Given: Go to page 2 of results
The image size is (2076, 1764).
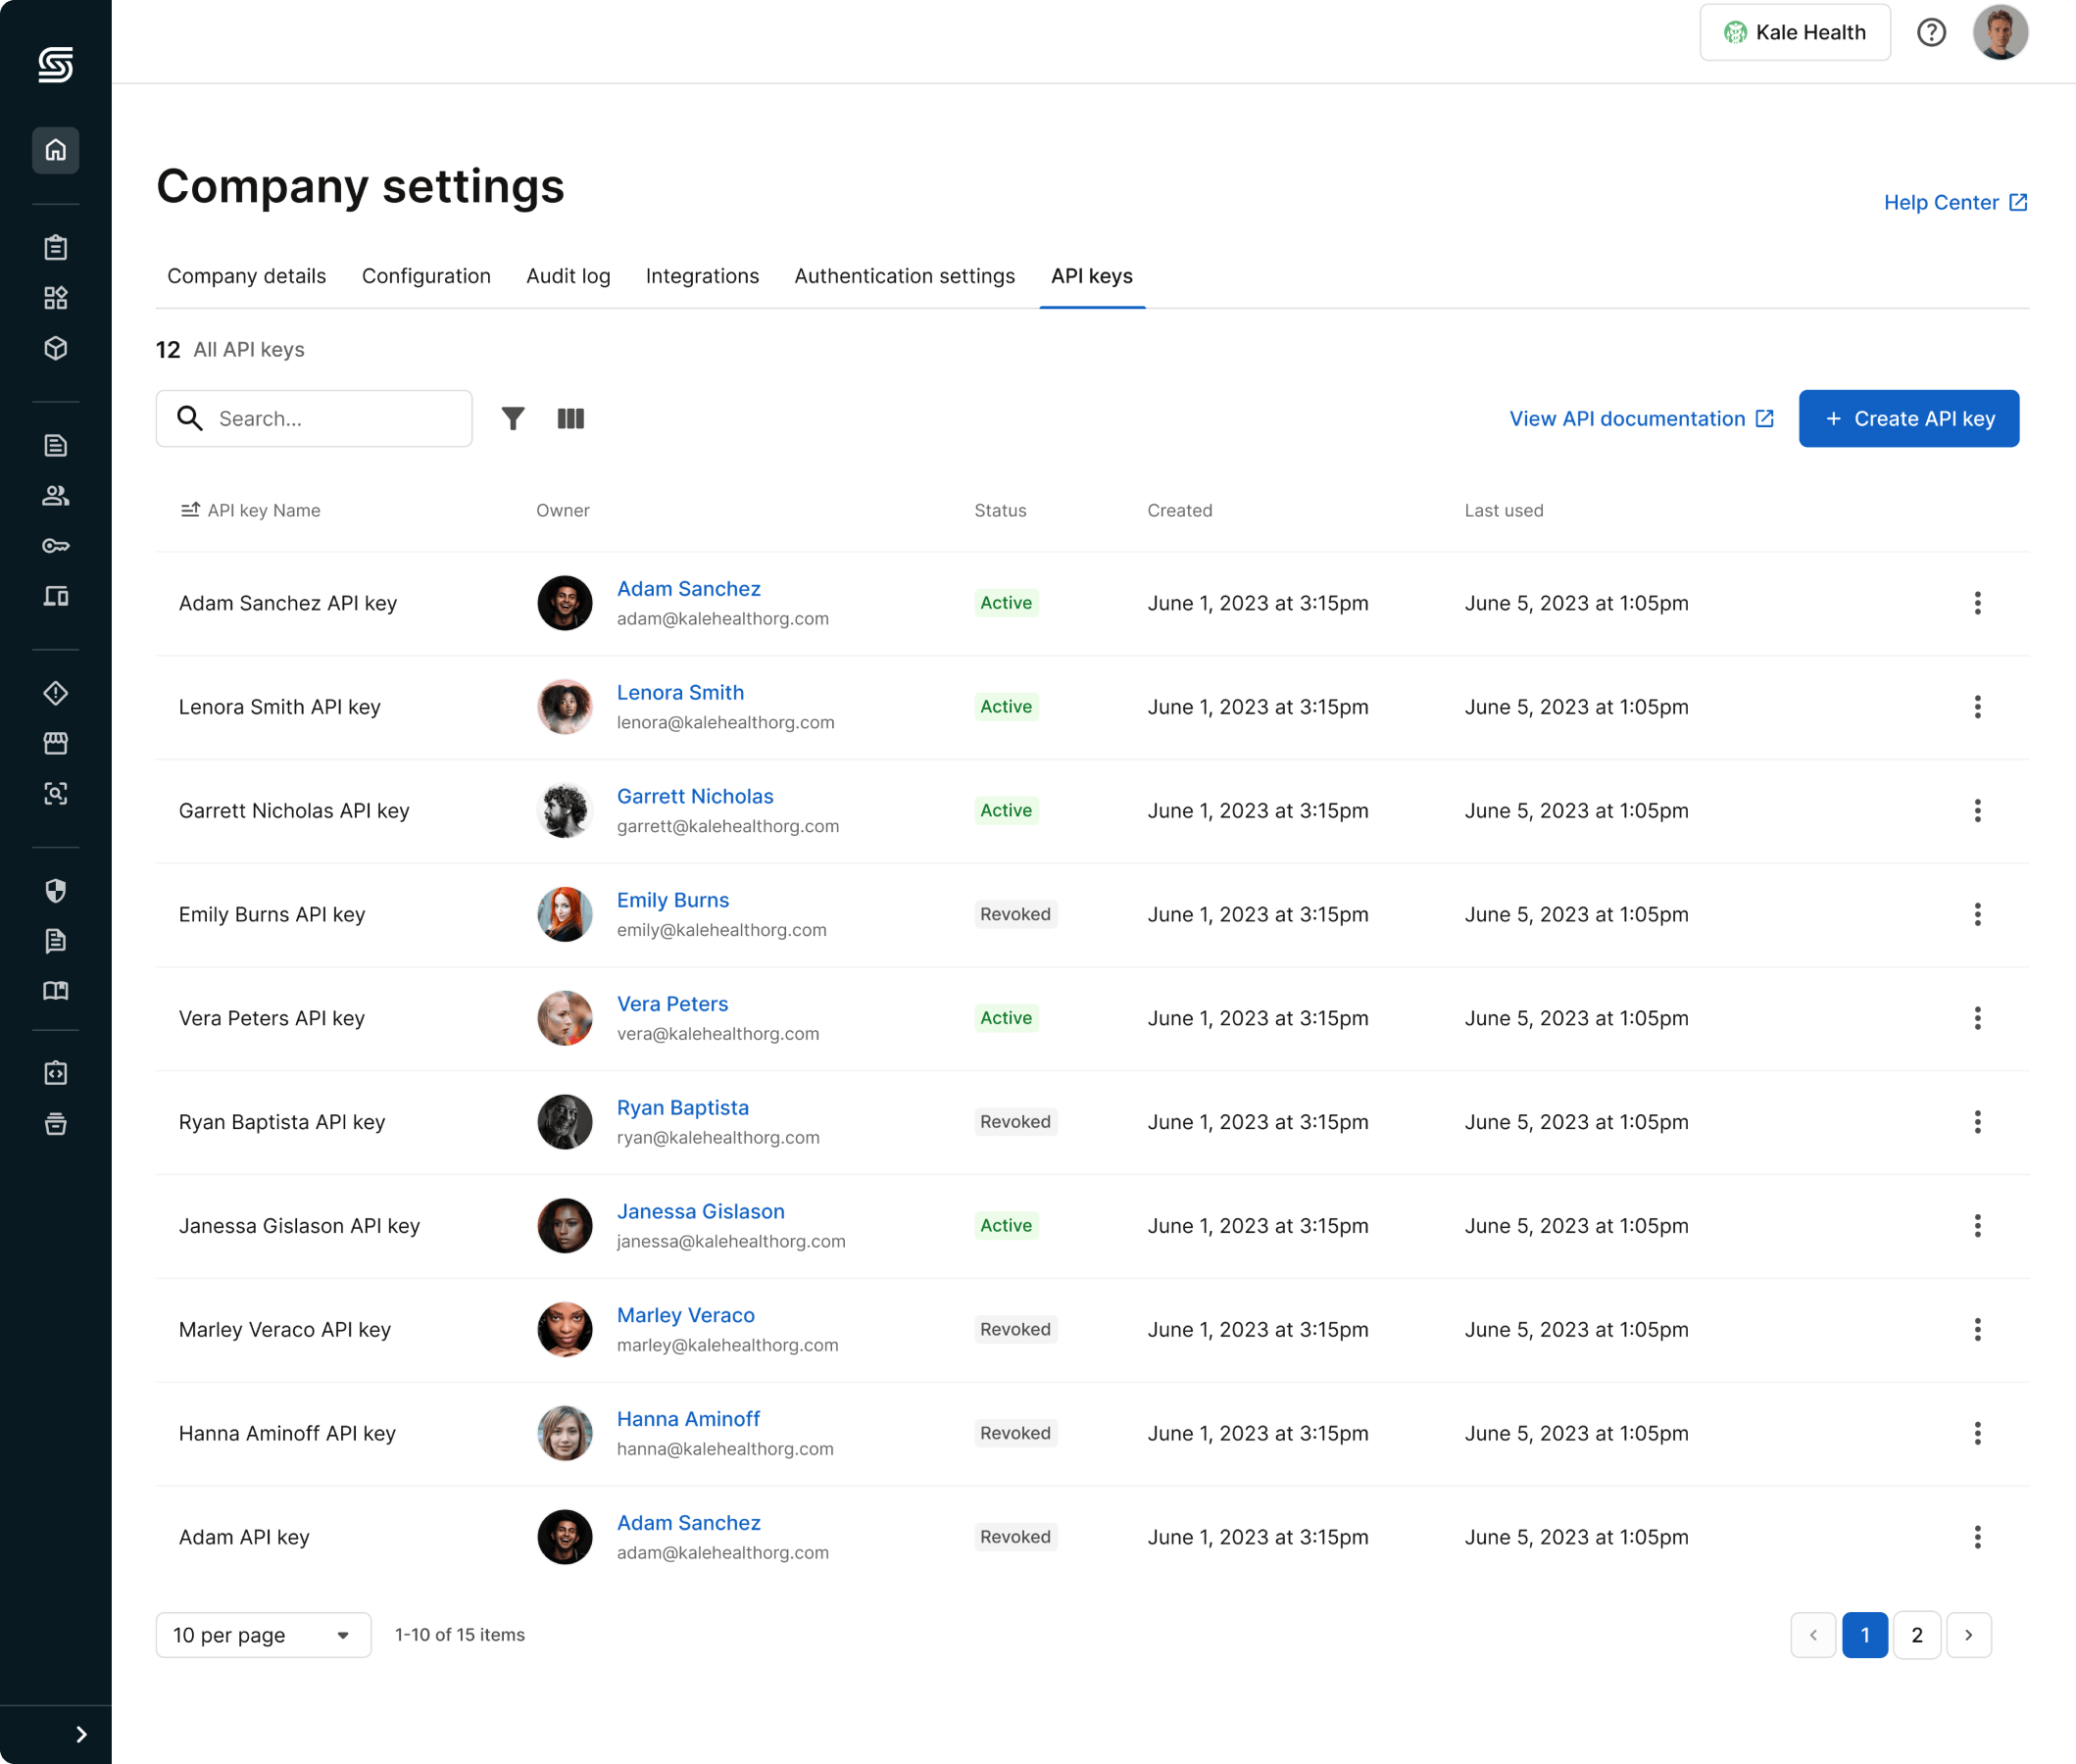Looking at the screenshot, I should [1916, 1635].
